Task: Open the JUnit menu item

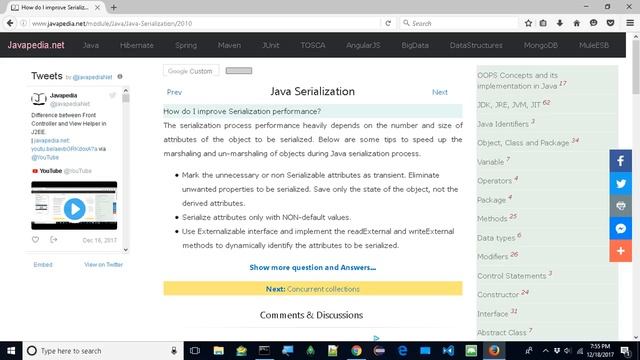Action: (271, 45)
